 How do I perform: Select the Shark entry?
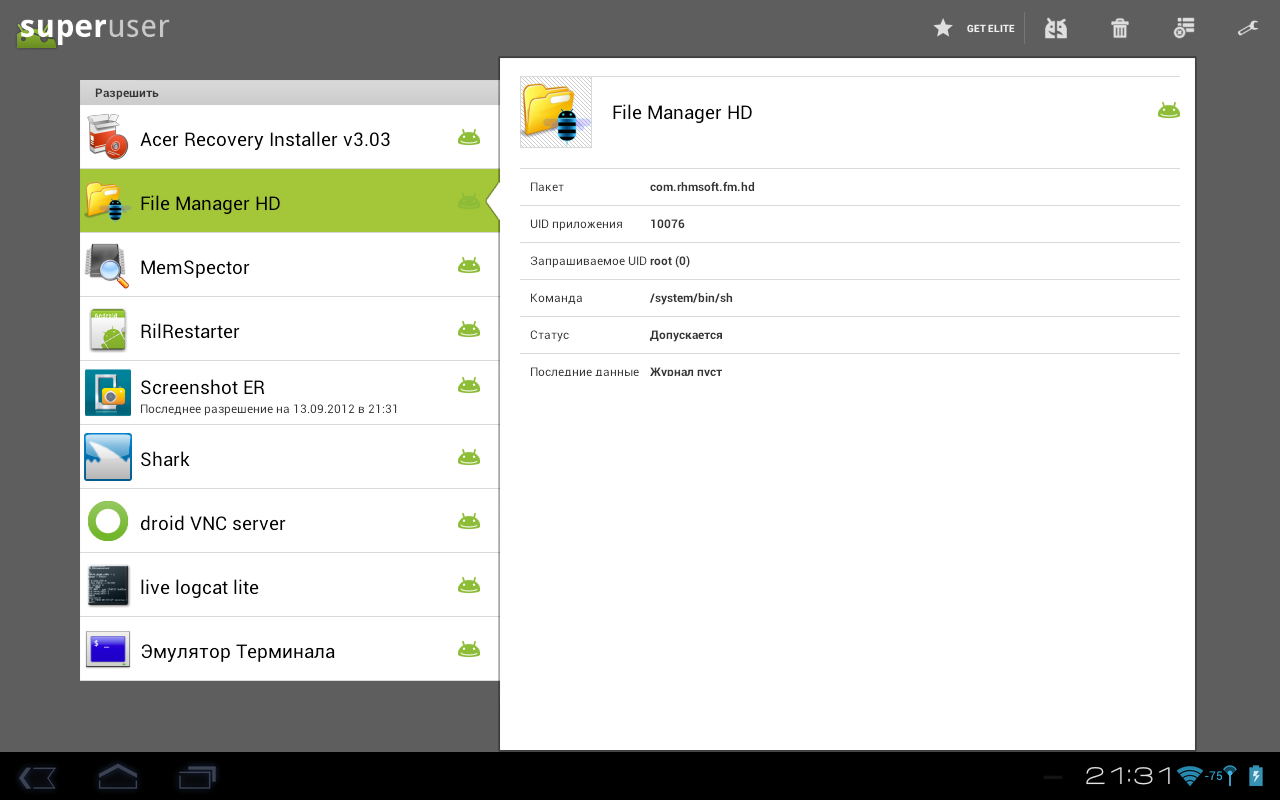coord(289,457)
